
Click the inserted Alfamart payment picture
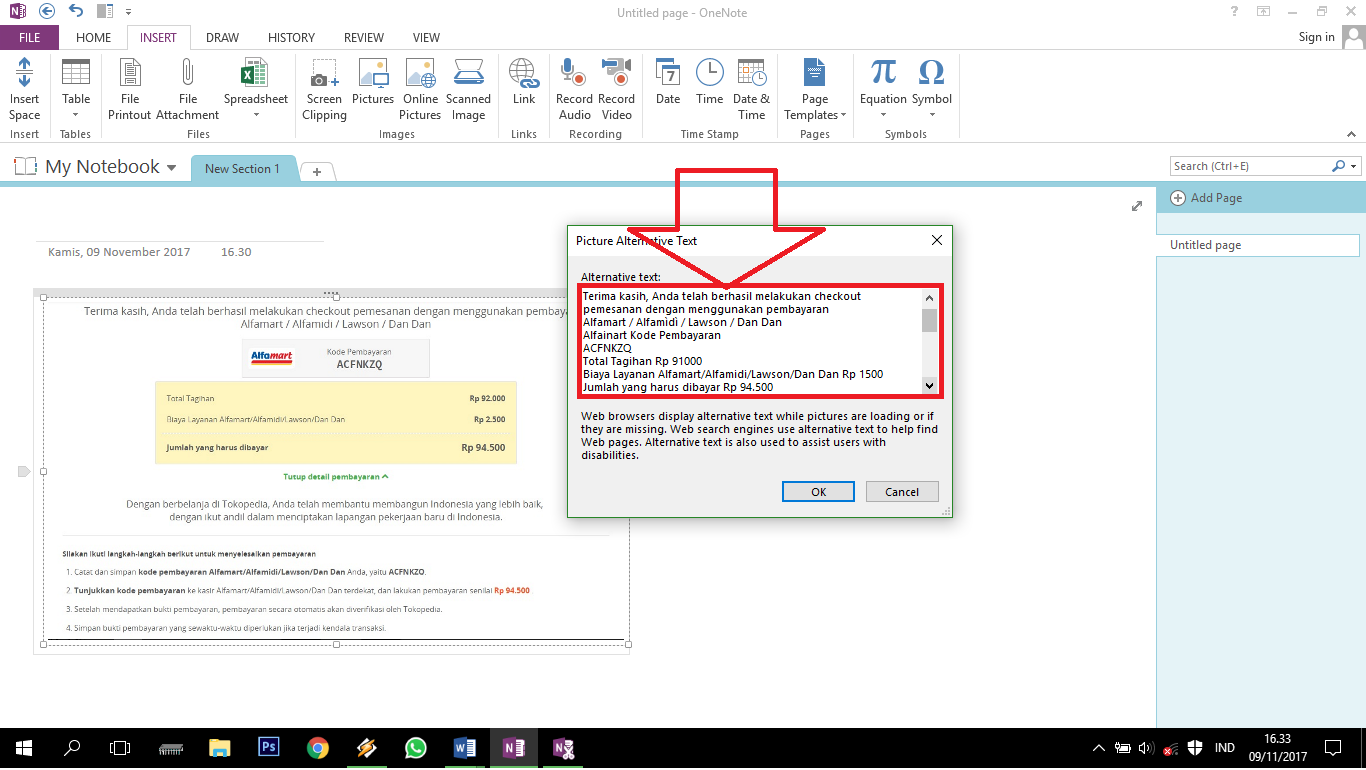[335, 470]
